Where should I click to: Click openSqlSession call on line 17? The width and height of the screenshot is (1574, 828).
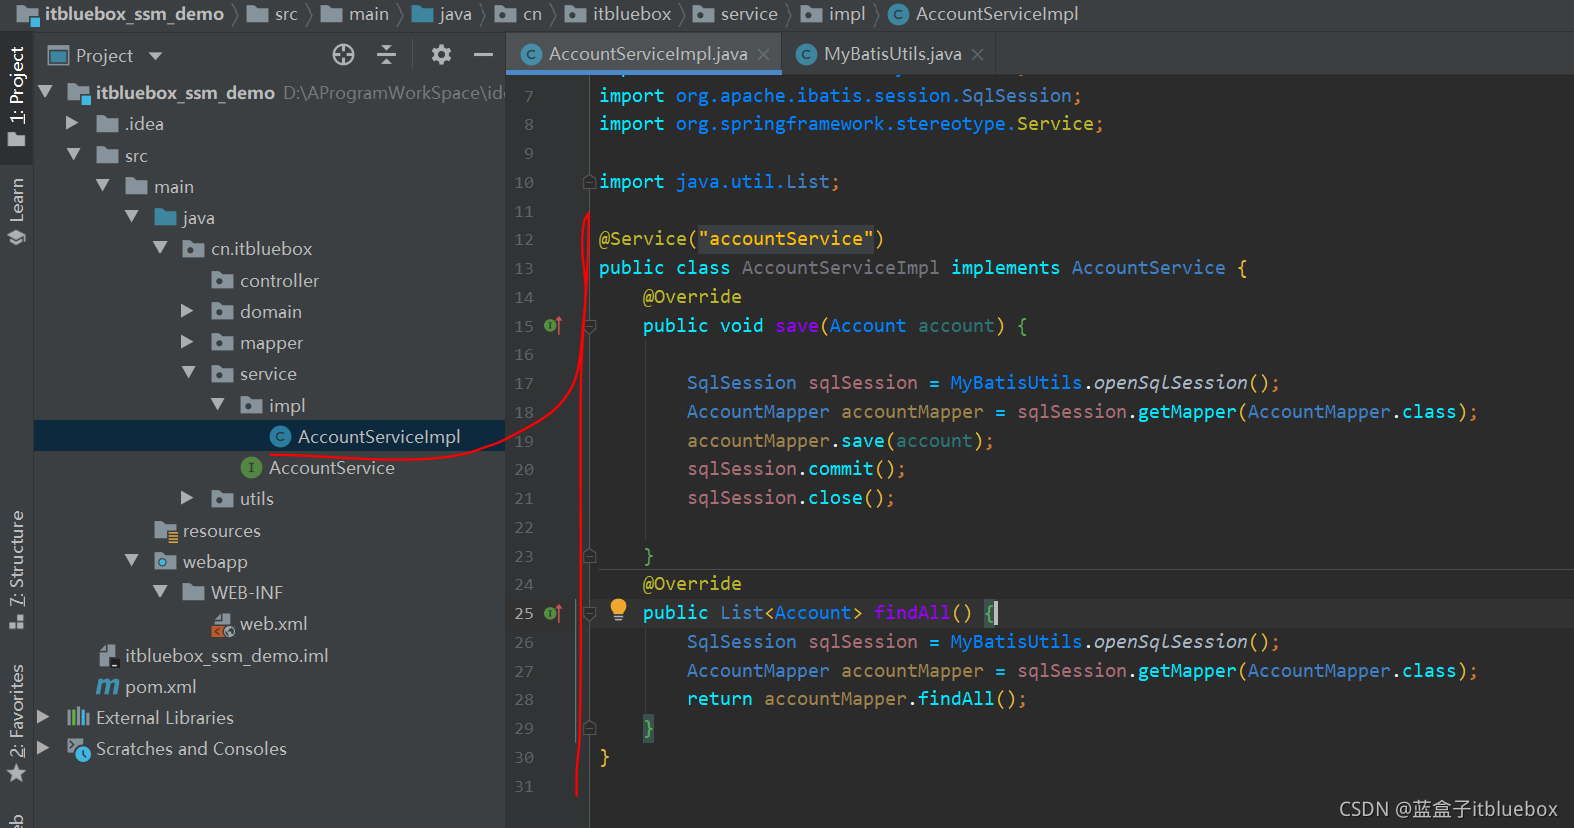click(x=1170, y=383)
